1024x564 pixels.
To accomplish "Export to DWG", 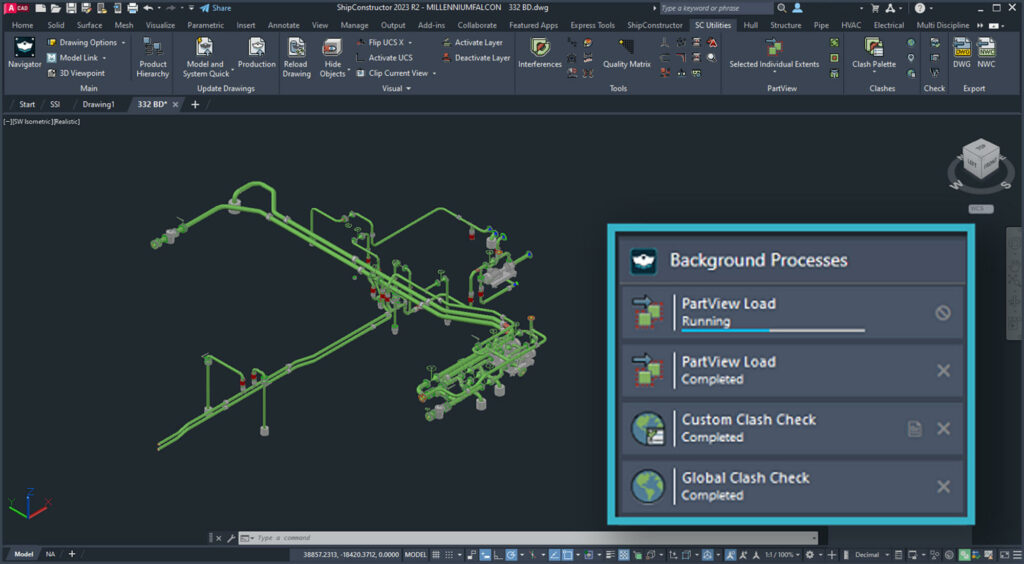I will pyautogui.click(x=962, y=53).
